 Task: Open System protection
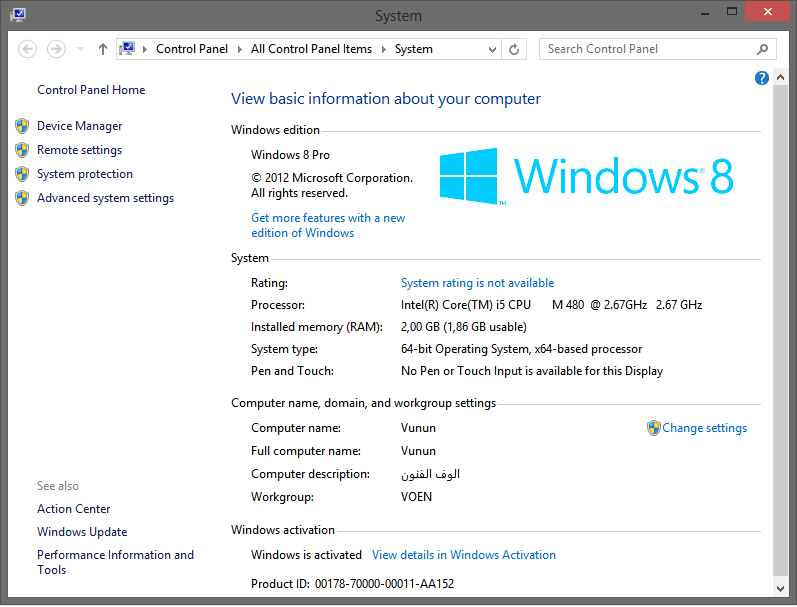(85, 174)
